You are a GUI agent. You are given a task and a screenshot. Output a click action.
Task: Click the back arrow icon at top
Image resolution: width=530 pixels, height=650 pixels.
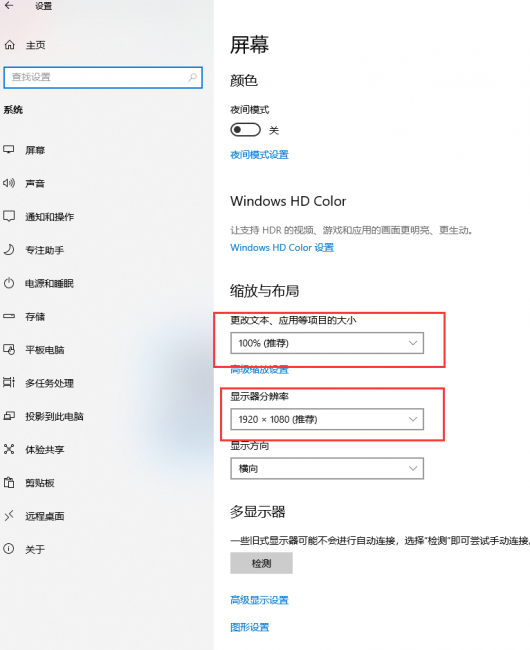9,5
